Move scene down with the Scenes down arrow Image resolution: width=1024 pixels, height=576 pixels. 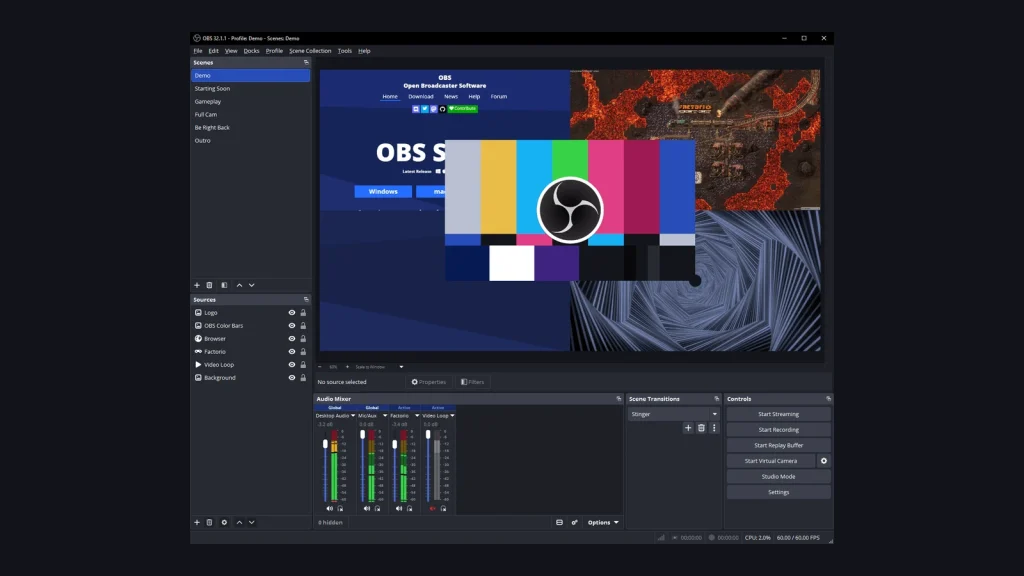tap(251, 285)
